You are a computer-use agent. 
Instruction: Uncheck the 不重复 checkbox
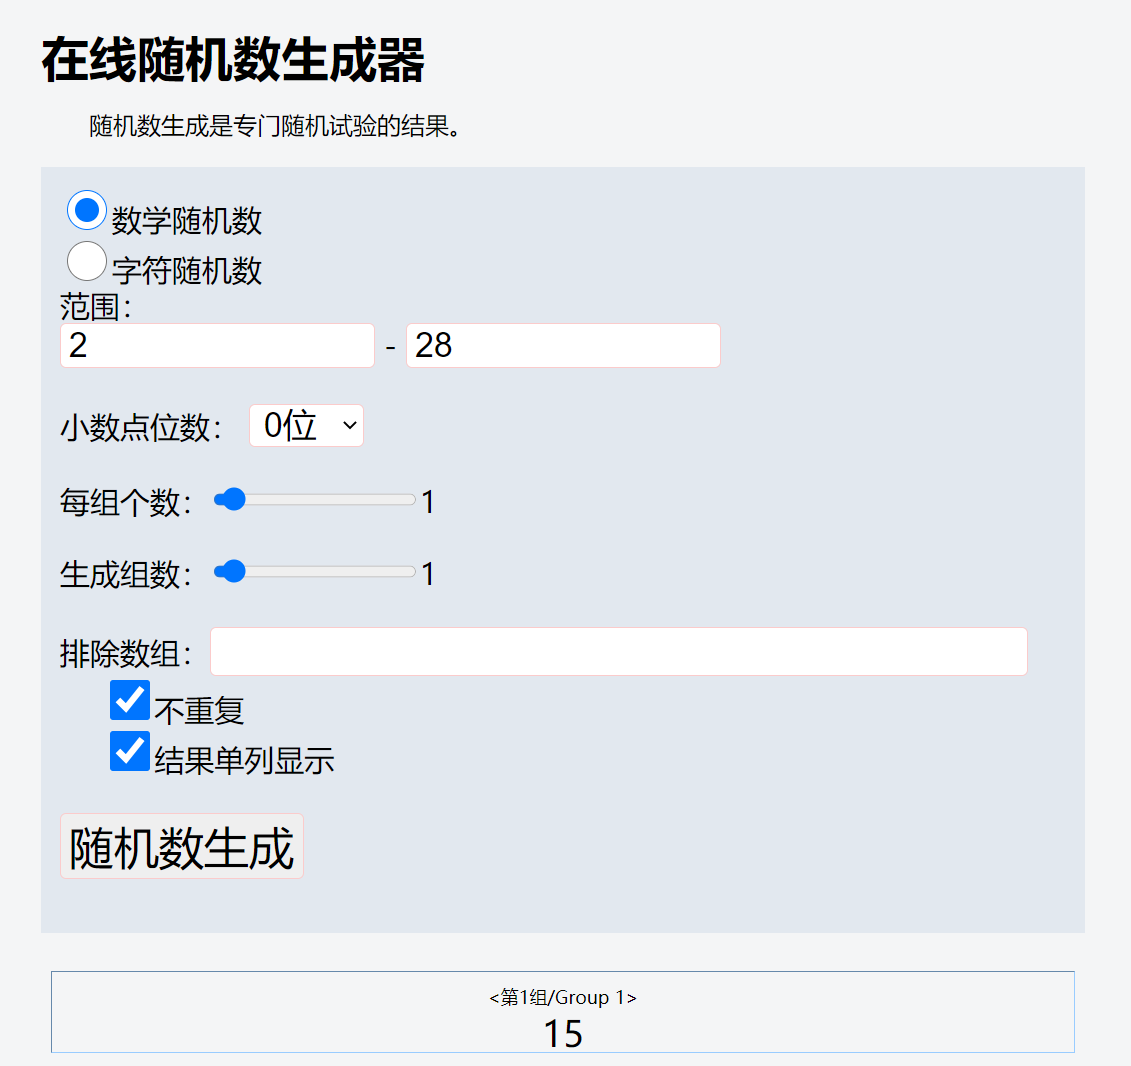coord(130,700)
